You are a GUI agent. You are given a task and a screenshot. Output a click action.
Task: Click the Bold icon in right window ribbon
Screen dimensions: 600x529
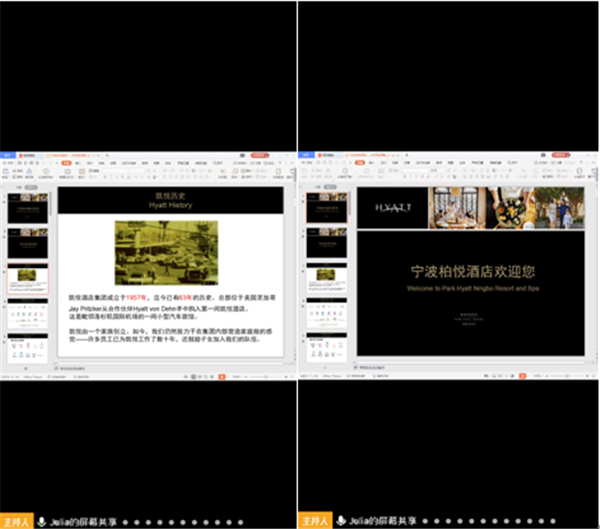(405, 177)
